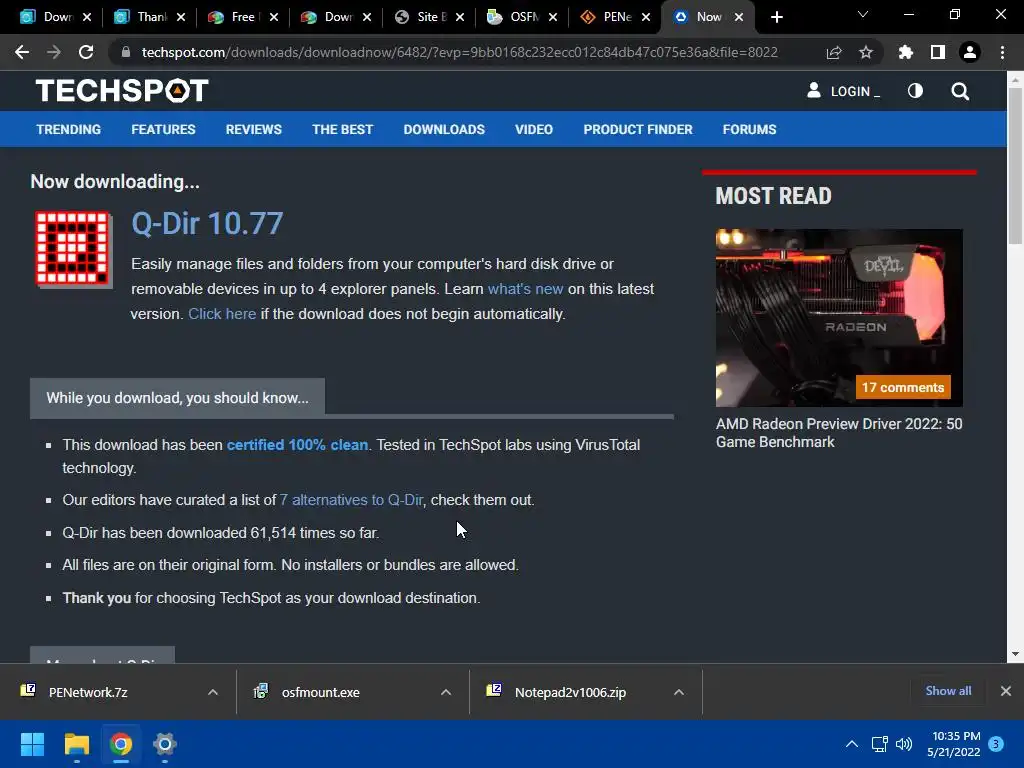
Task: Click the TechSpot logo
Action: coord(122,90)
